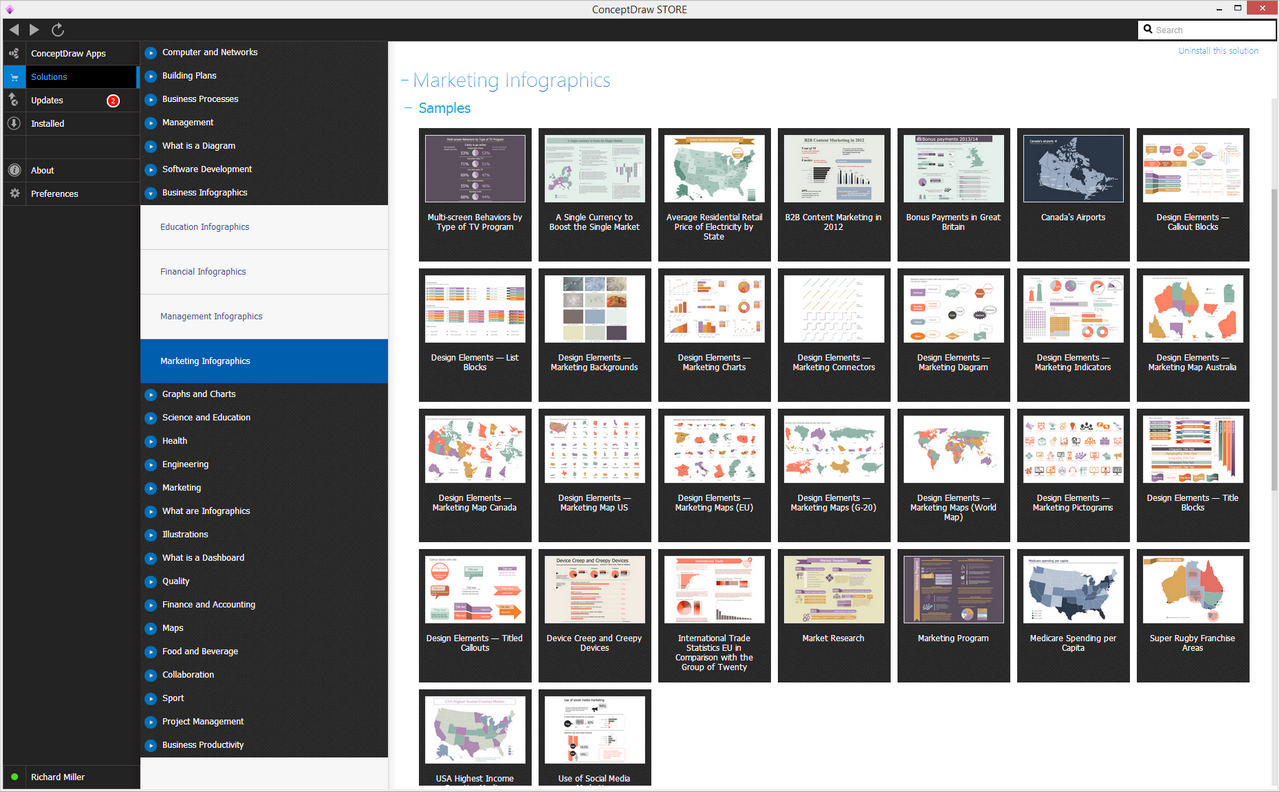Open Medicare Spending per Capita sample

[1073, 615]
